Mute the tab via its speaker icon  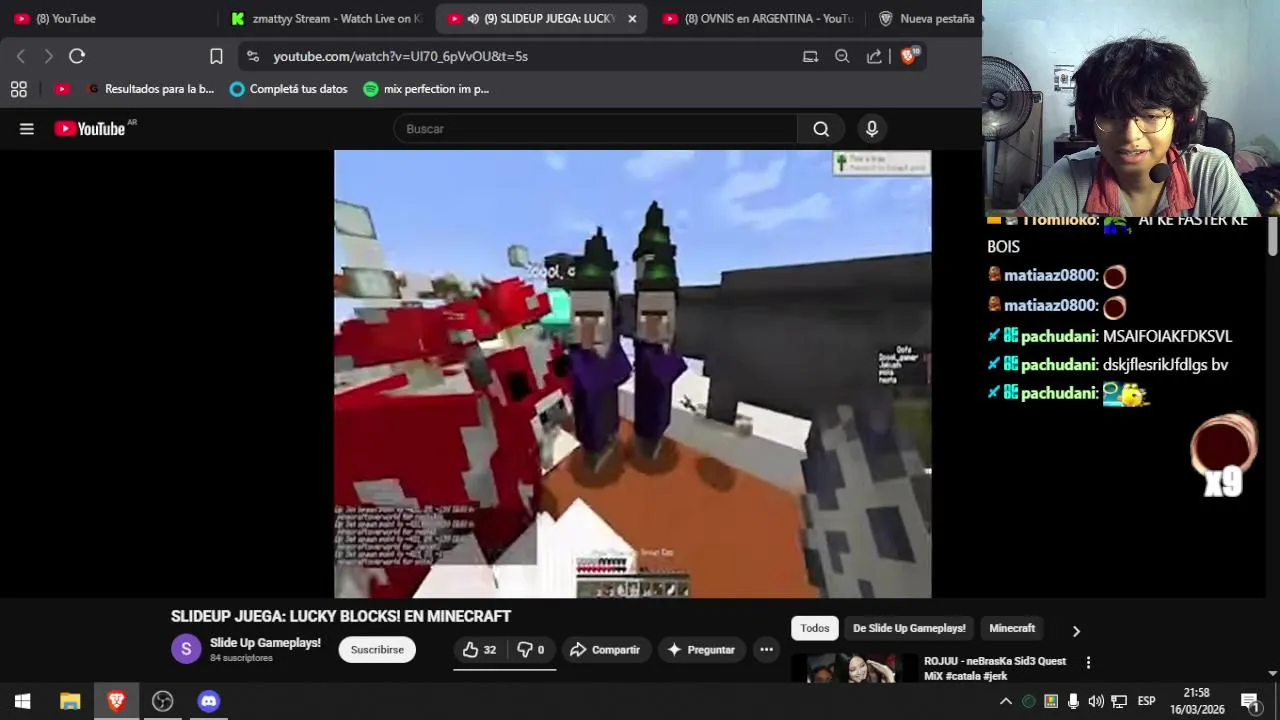click(x=473, y=19)
